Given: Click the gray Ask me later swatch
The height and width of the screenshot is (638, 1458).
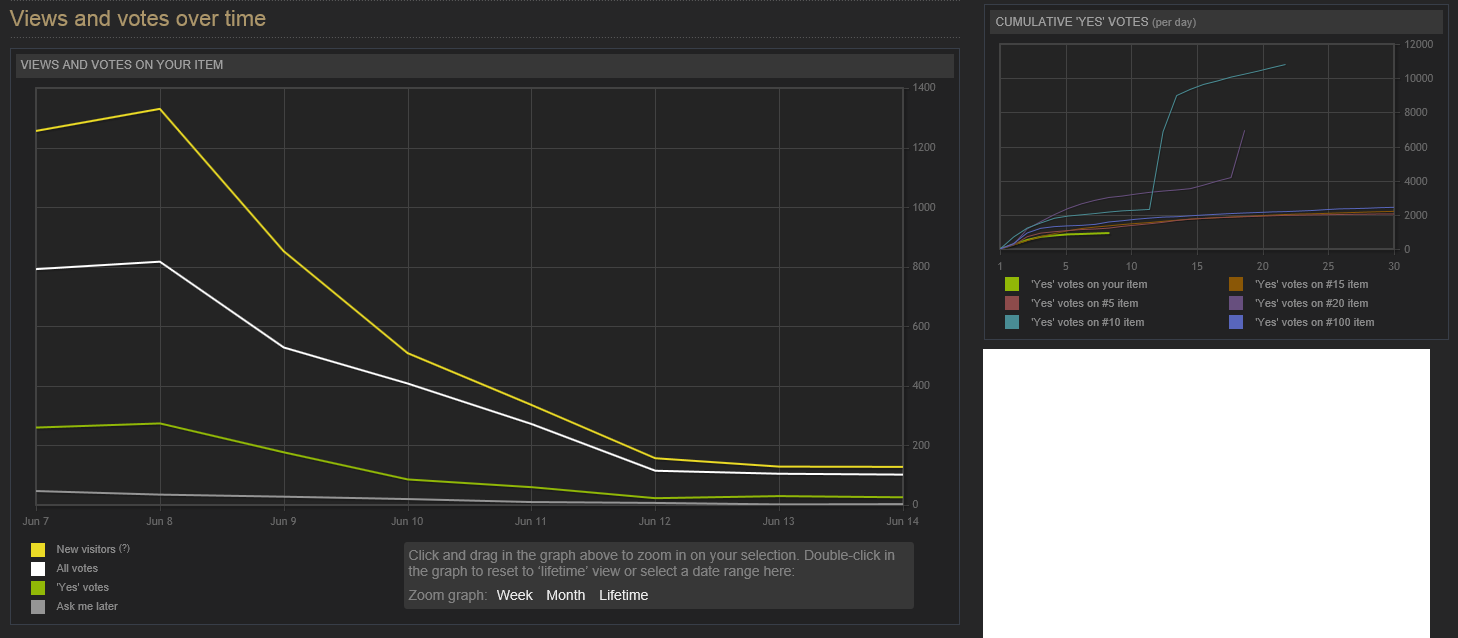Looking at the screenshot, I should (38, 607).
